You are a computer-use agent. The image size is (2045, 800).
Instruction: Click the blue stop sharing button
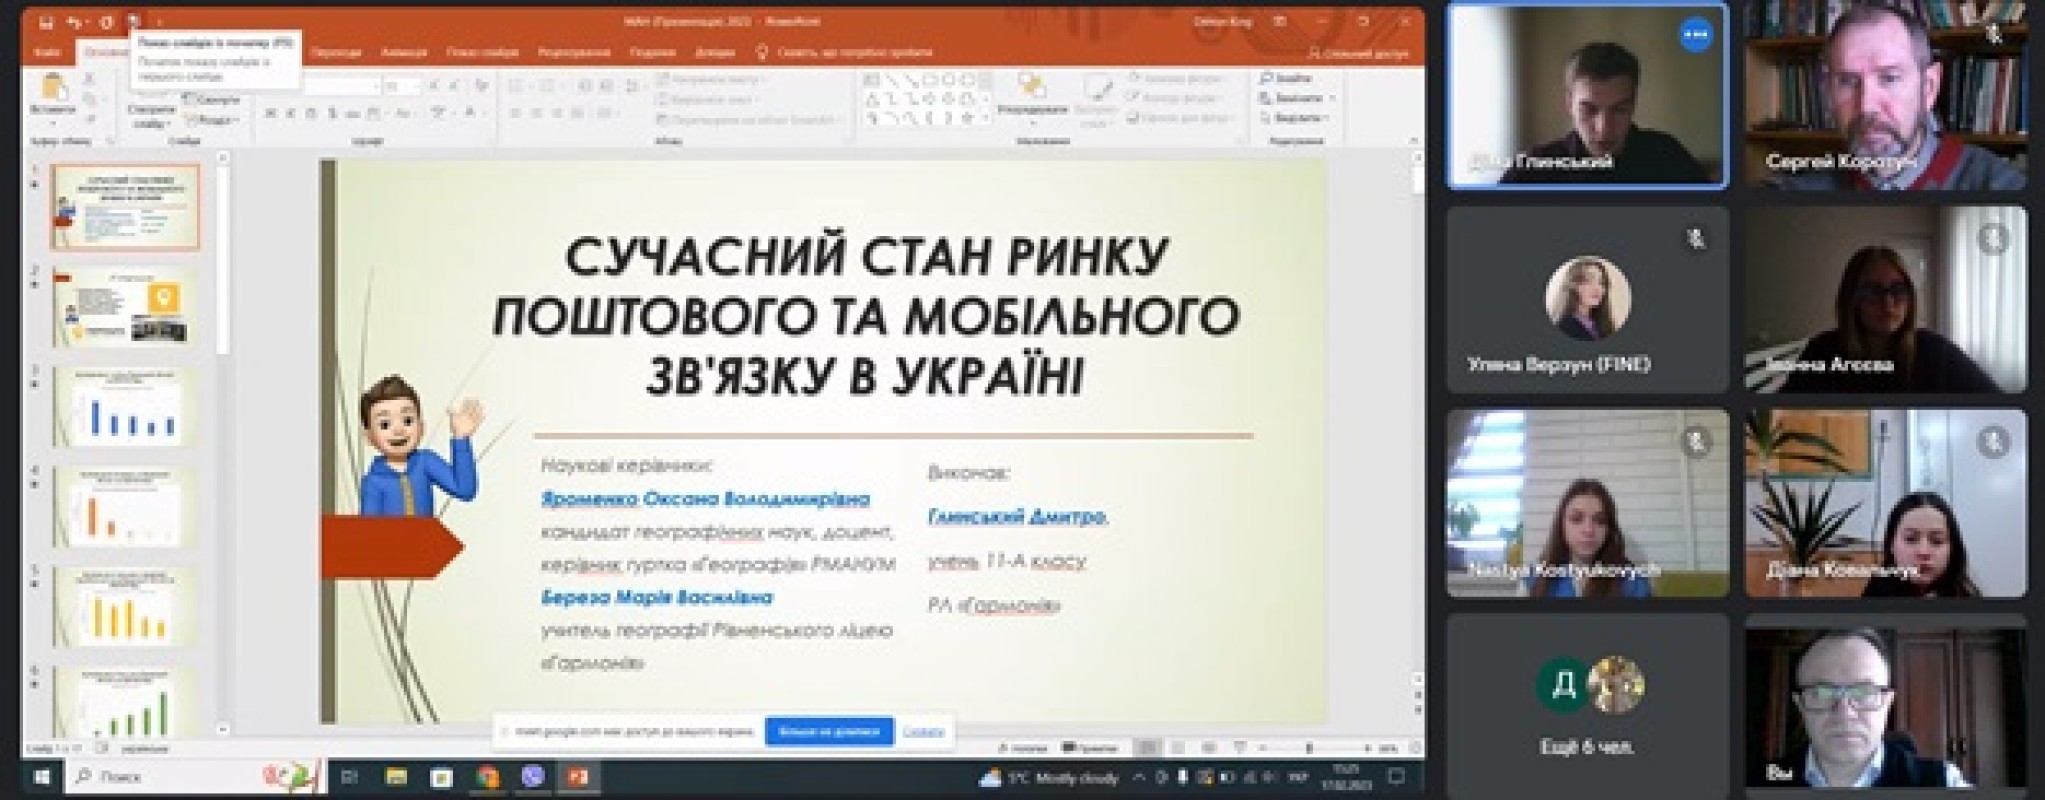coord(828,732)
